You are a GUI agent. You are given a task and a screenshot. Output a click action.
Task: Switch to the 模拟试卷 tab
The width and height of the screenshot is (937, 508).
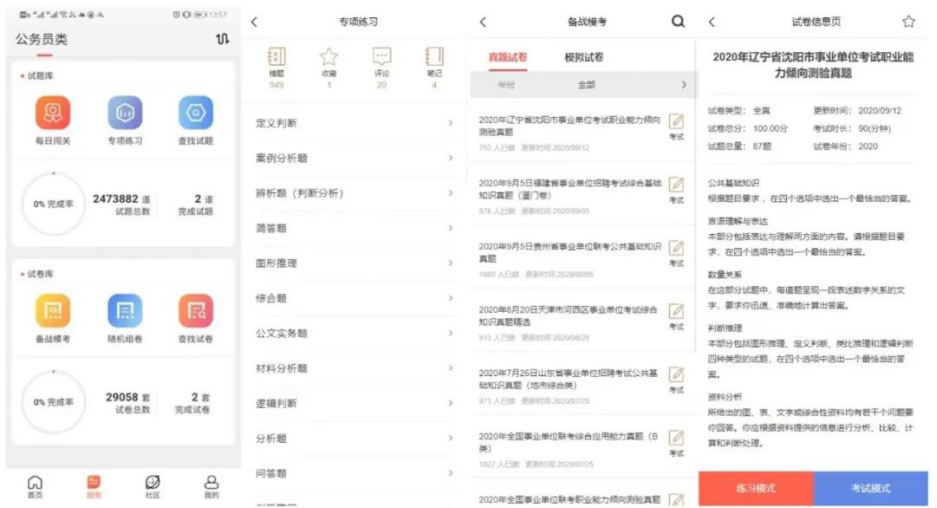pyautogui.click(x=584, y=58)
